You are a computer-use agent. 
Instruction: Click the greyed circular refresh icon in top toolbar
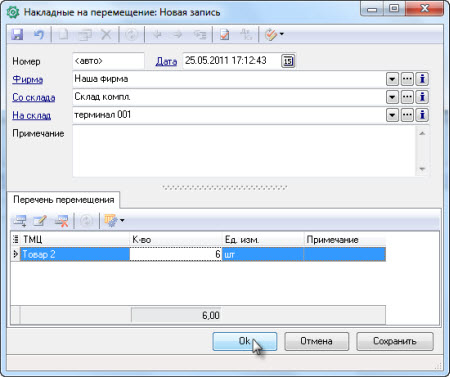pos(131,34)
